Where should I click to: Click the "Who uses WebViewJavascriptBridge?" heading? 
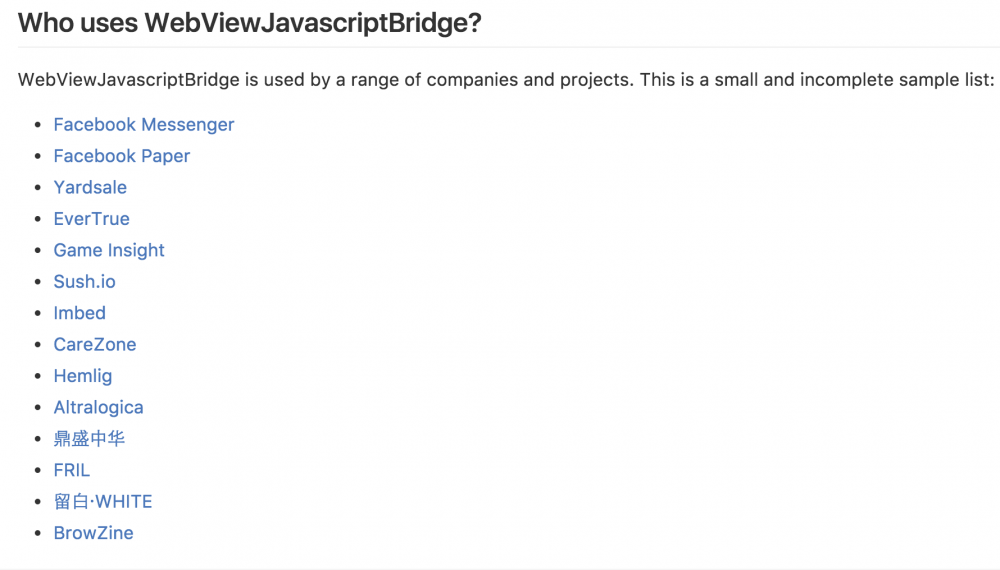[249, 24]
